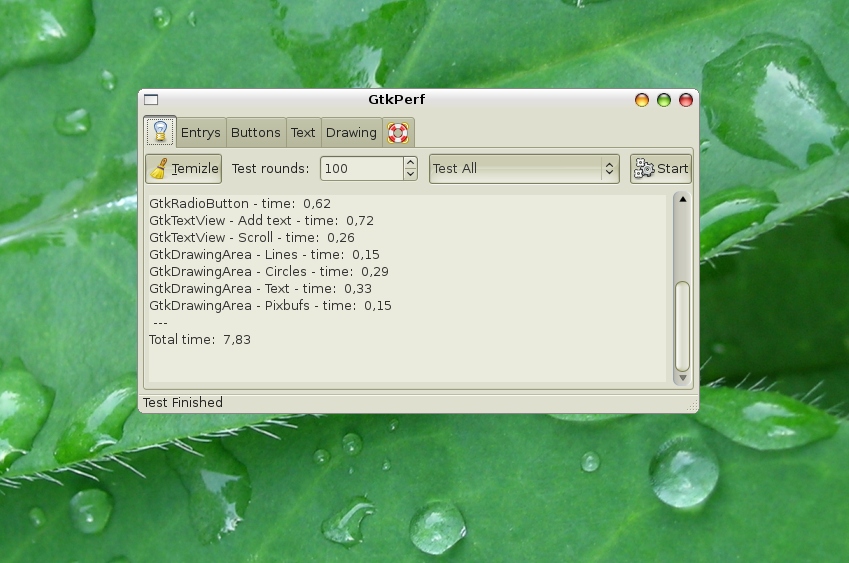Click the Start button

pyautogui.click(x=661, y=169)
